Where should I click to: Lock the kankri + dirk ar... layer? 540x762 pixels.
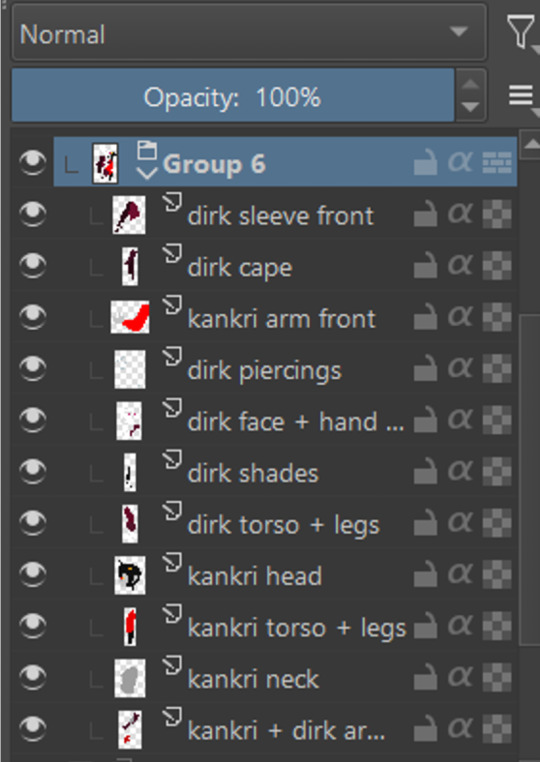tap(425, 729)
